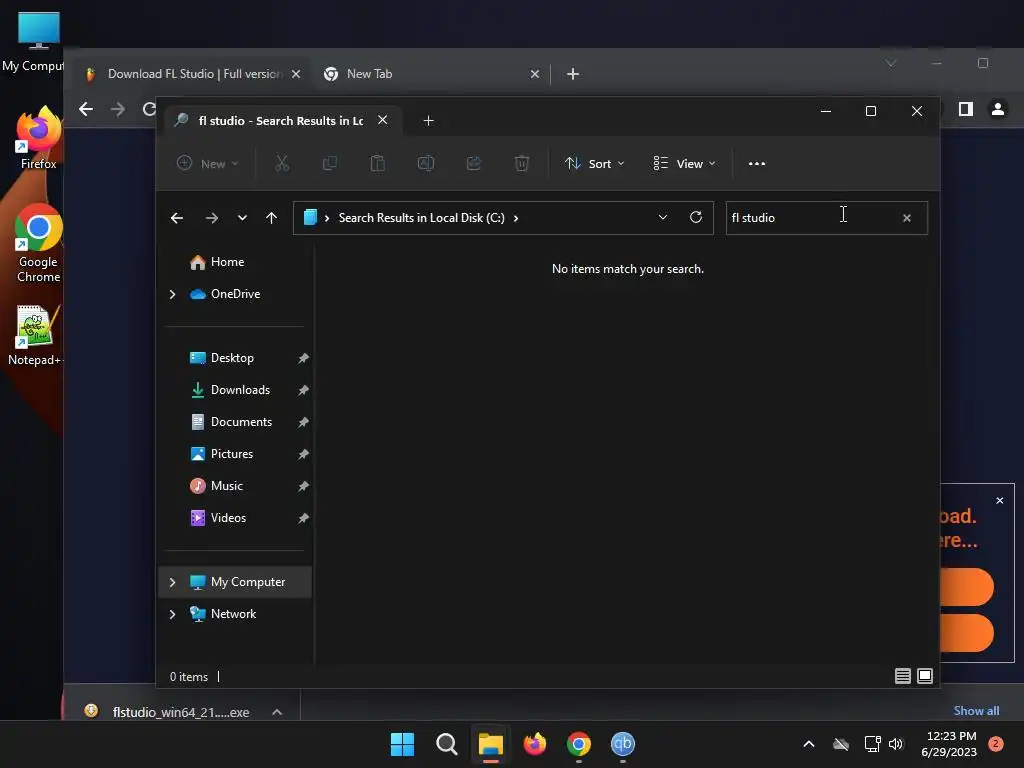1024x768 pixels.
Task: Show hidden system tray icons
Action: pos(808,744)
